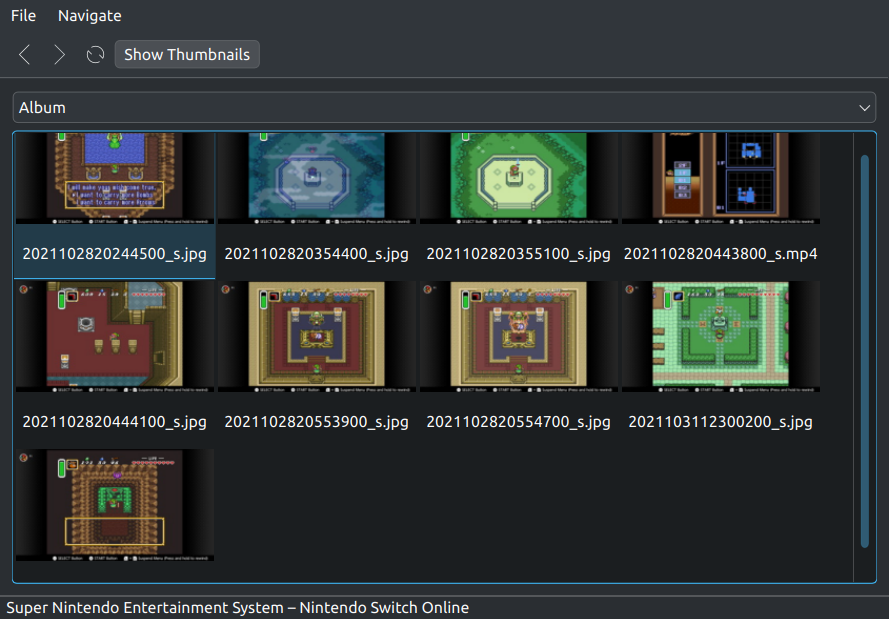The width and height of the screenshot is (889, 619).
Task: Open the Navigate menu
Action: click(x=90, y=16)
